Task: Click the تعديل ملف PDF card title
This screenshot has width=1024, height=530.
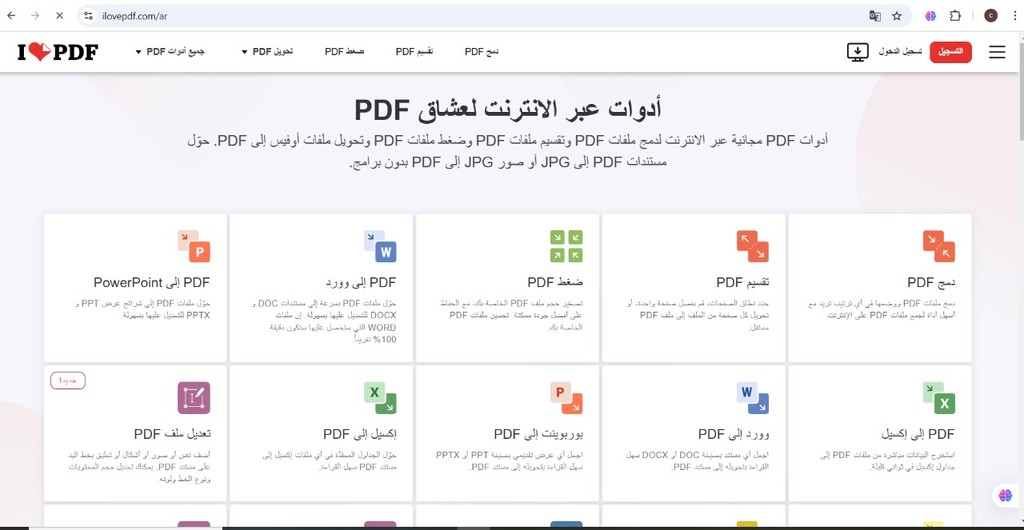Action: click(x=172, y=434)
